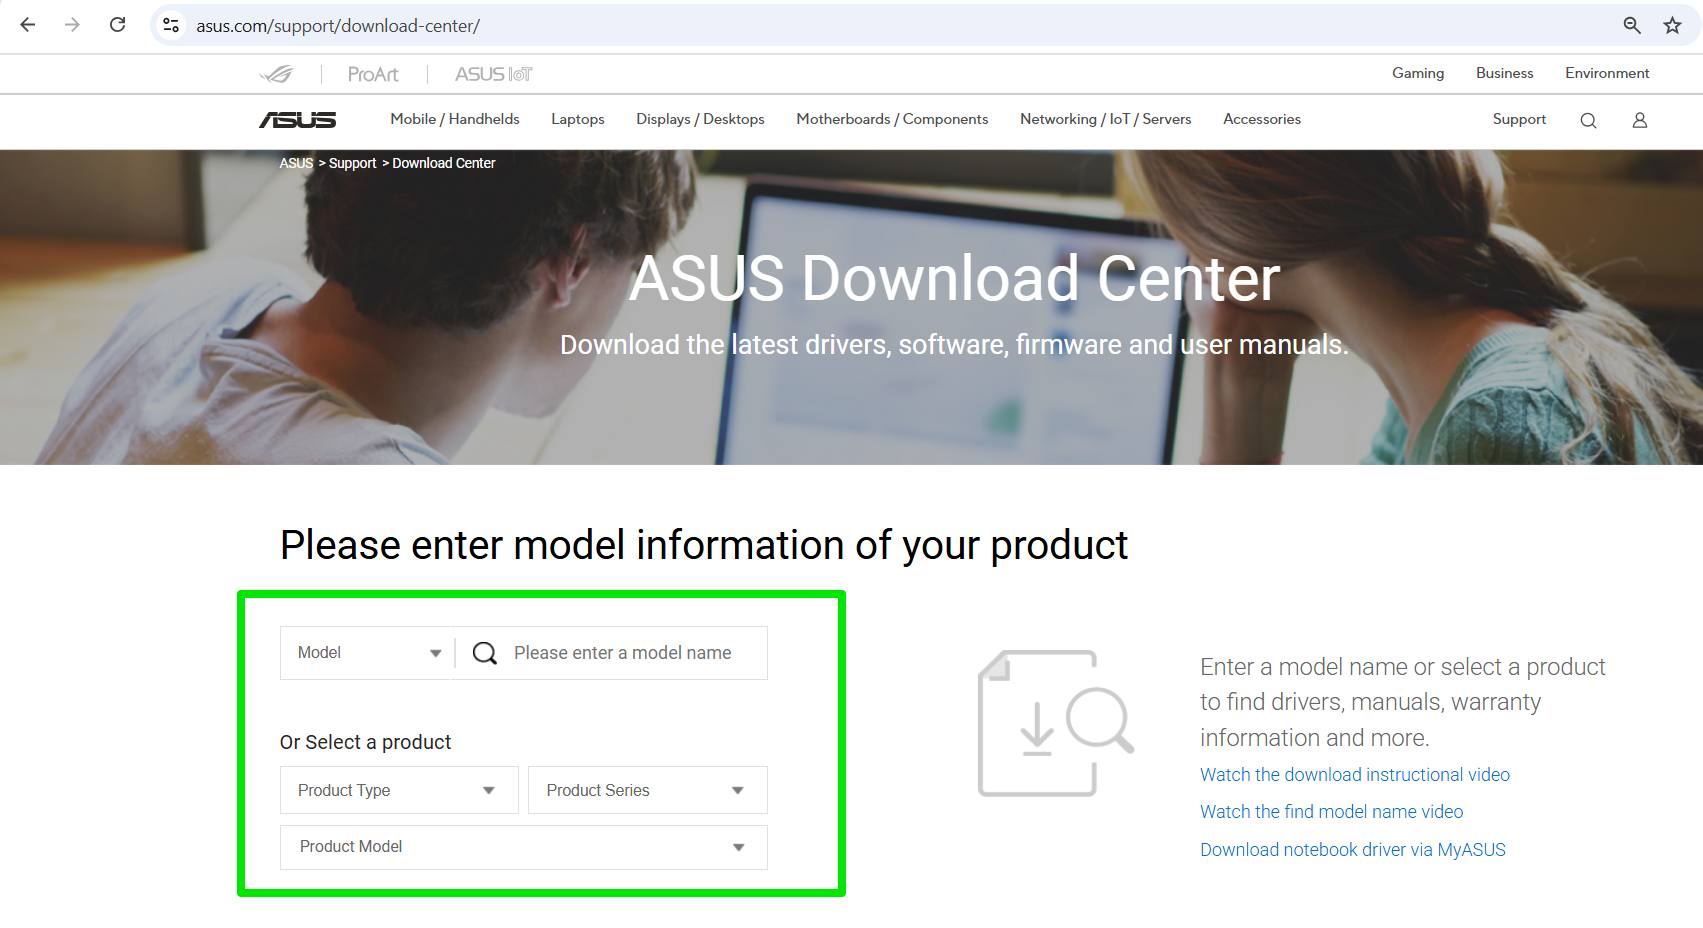Open the Product Model dropdown
Viewport: 1703px width, 928px height.
(x=523, y=847)
